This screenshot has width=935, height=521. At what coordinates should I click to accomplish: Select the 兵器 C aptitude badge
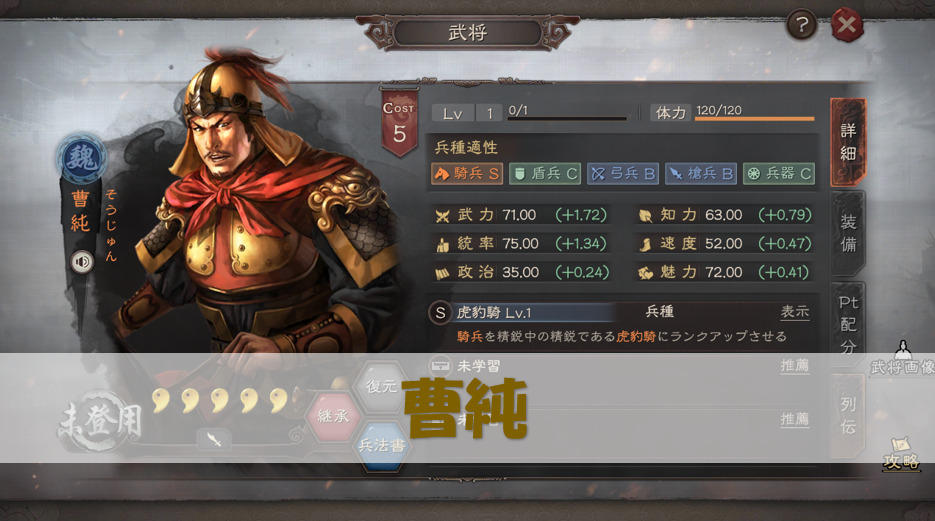click(779, 173)
